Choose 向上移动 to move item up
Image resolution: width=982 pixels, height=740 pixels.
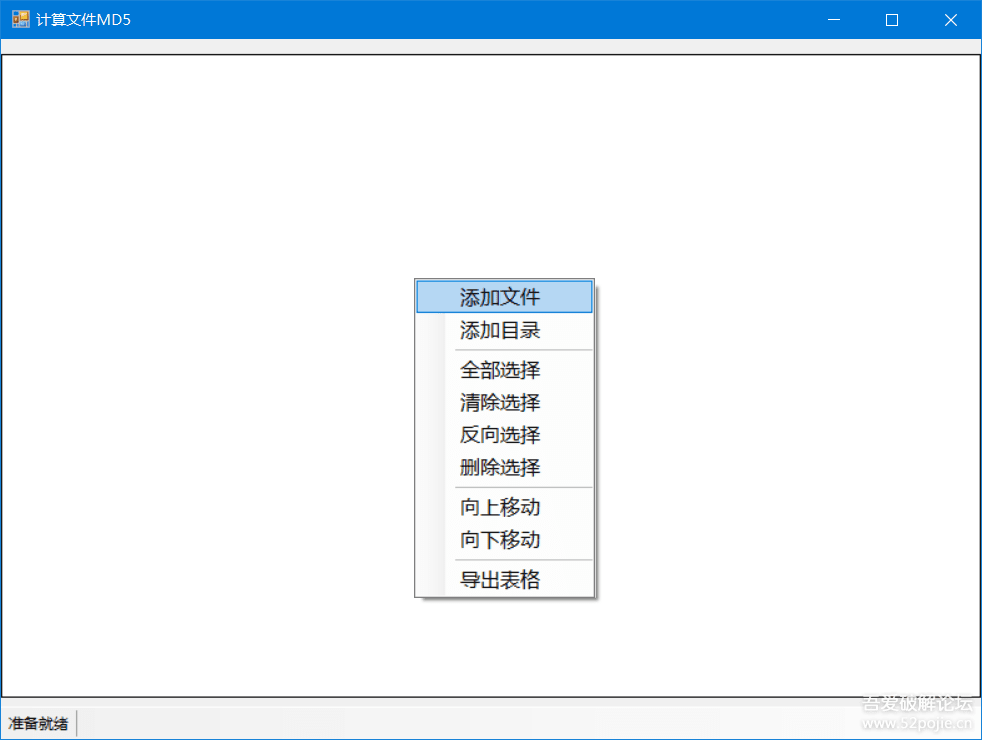point(500,507)
